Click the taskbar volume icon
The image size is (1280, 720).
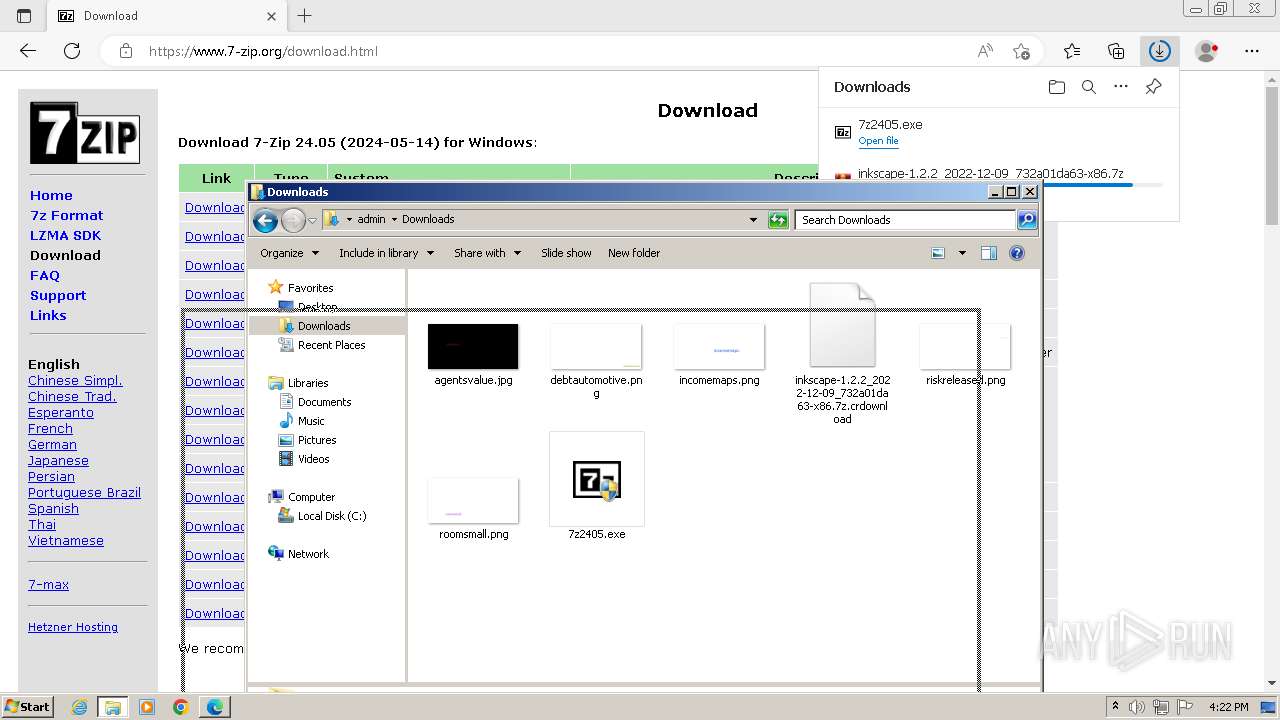tap(1138, 707)
